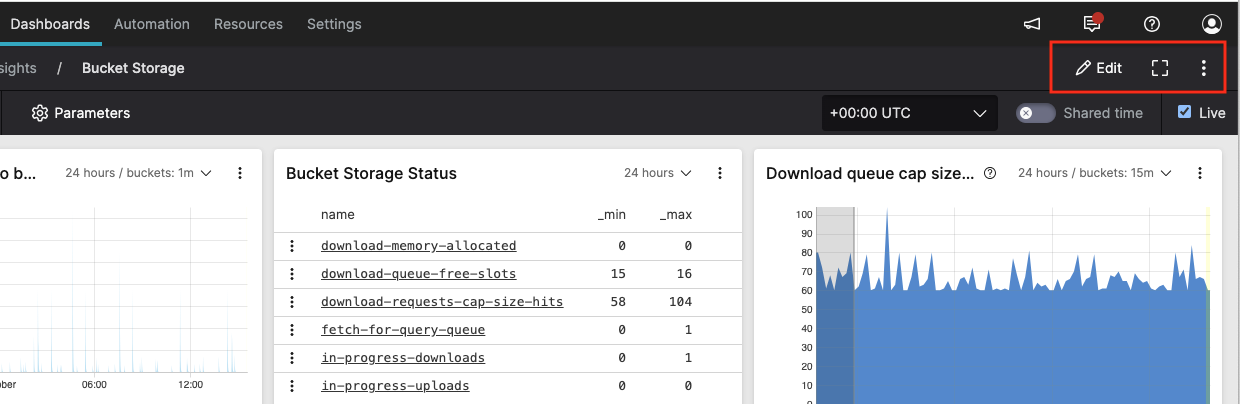Image resolution: width=1240 pixels, height=404 pixels.
Task: Go to the Settings tab
Action: pyautogui.click(x=334, y=24)
